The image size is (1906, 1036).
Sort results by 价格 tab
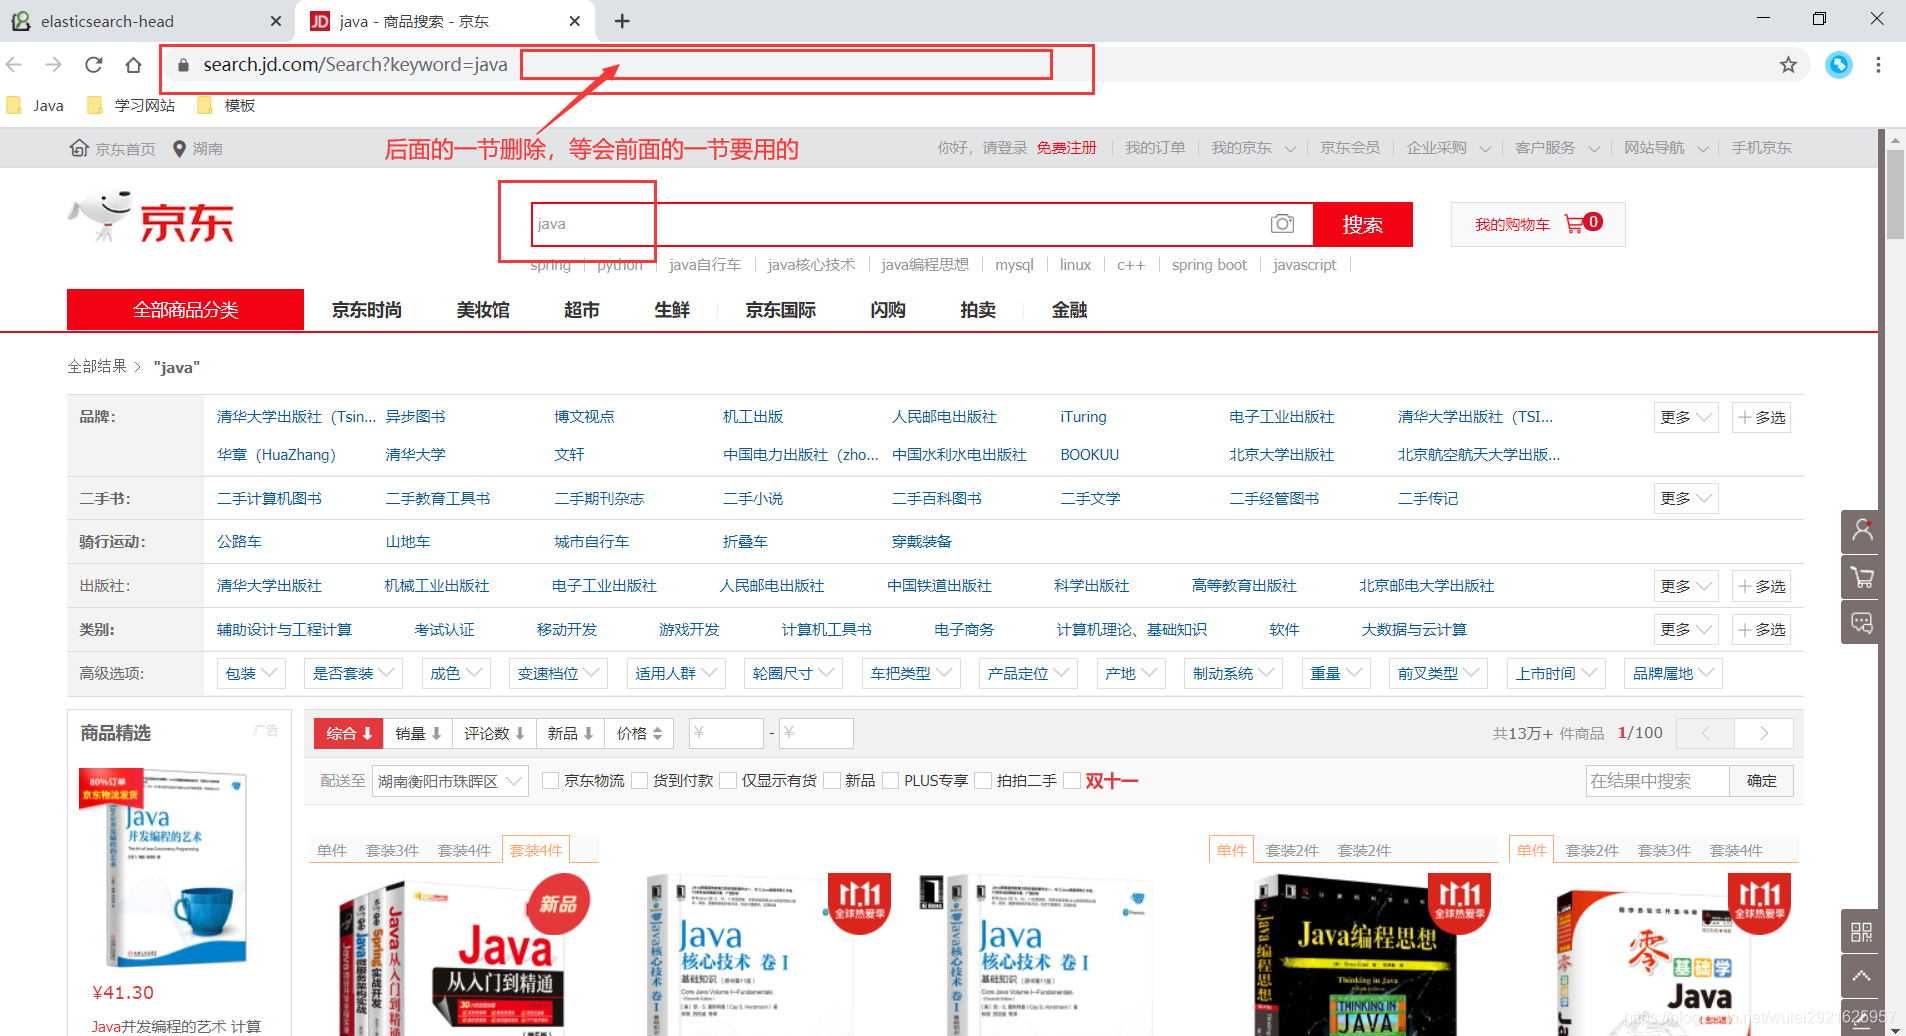coord(640,733)
